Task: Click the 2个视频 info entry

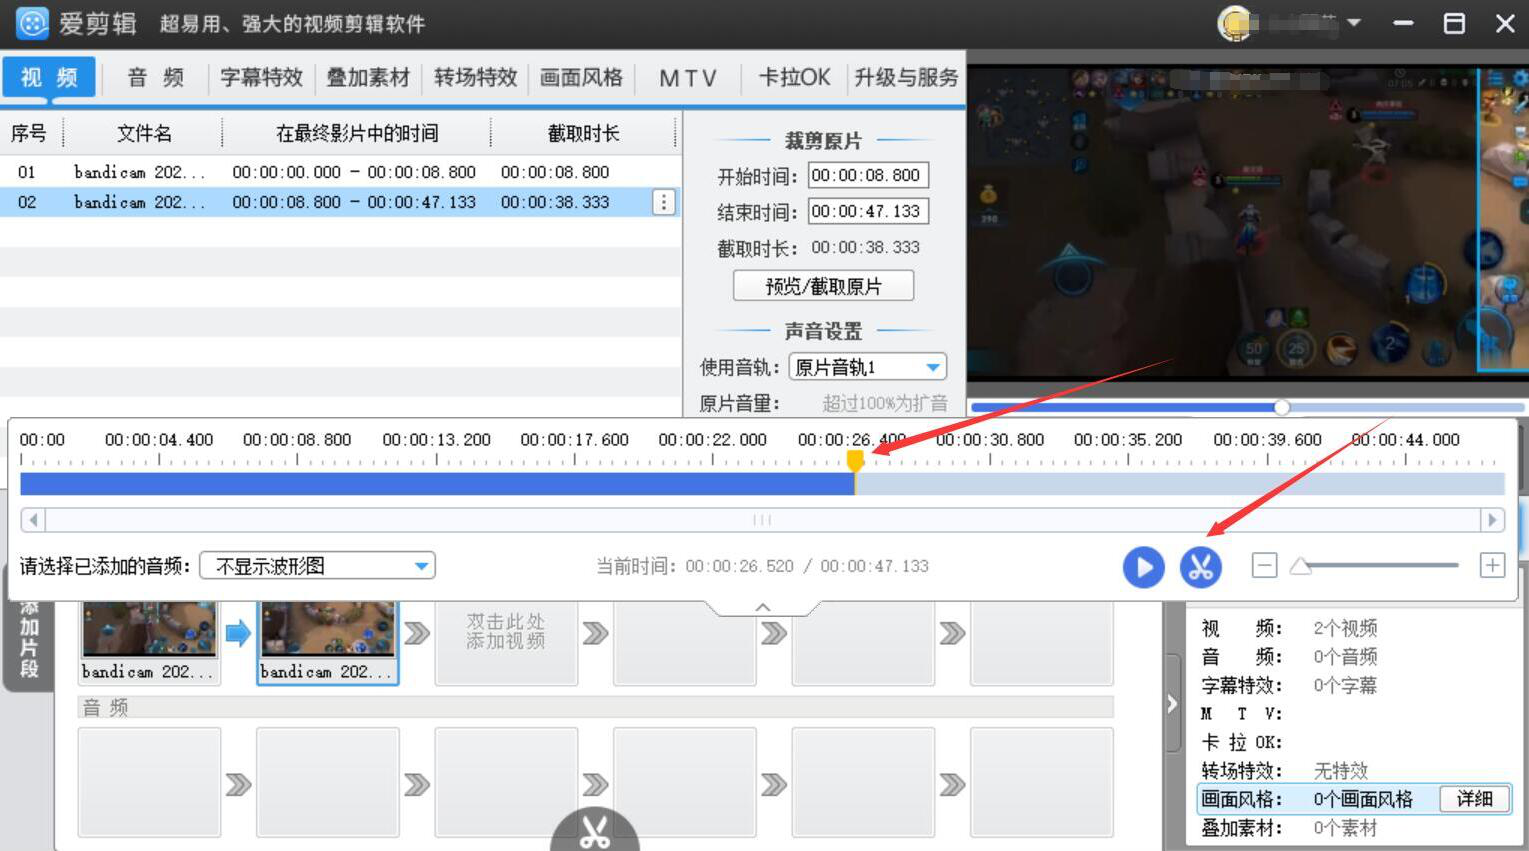Action: 1345,628
